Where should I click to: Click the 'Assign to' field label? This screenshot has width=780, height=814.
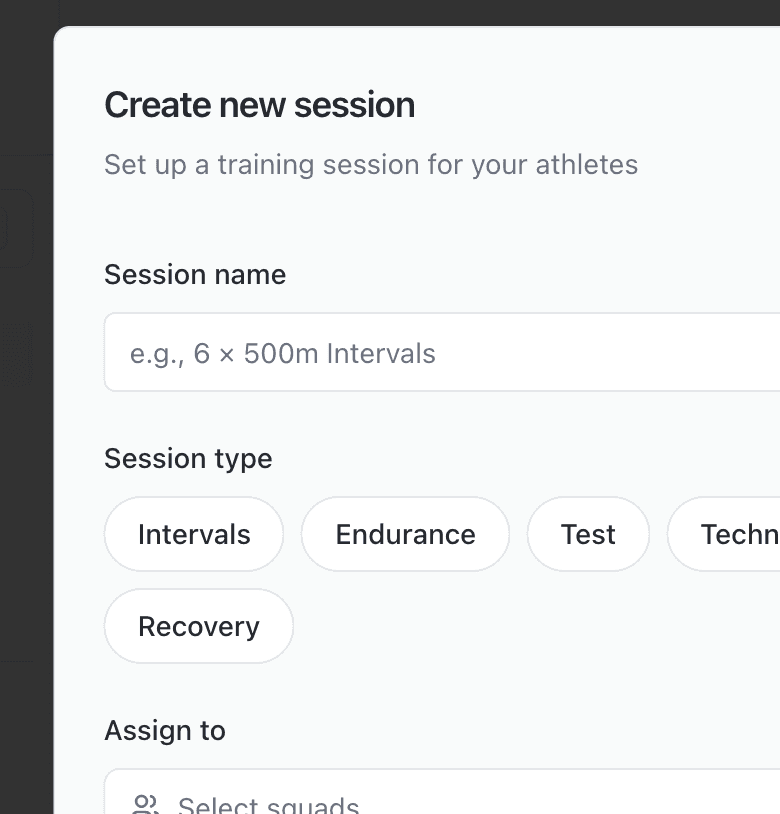coord(165,731)
